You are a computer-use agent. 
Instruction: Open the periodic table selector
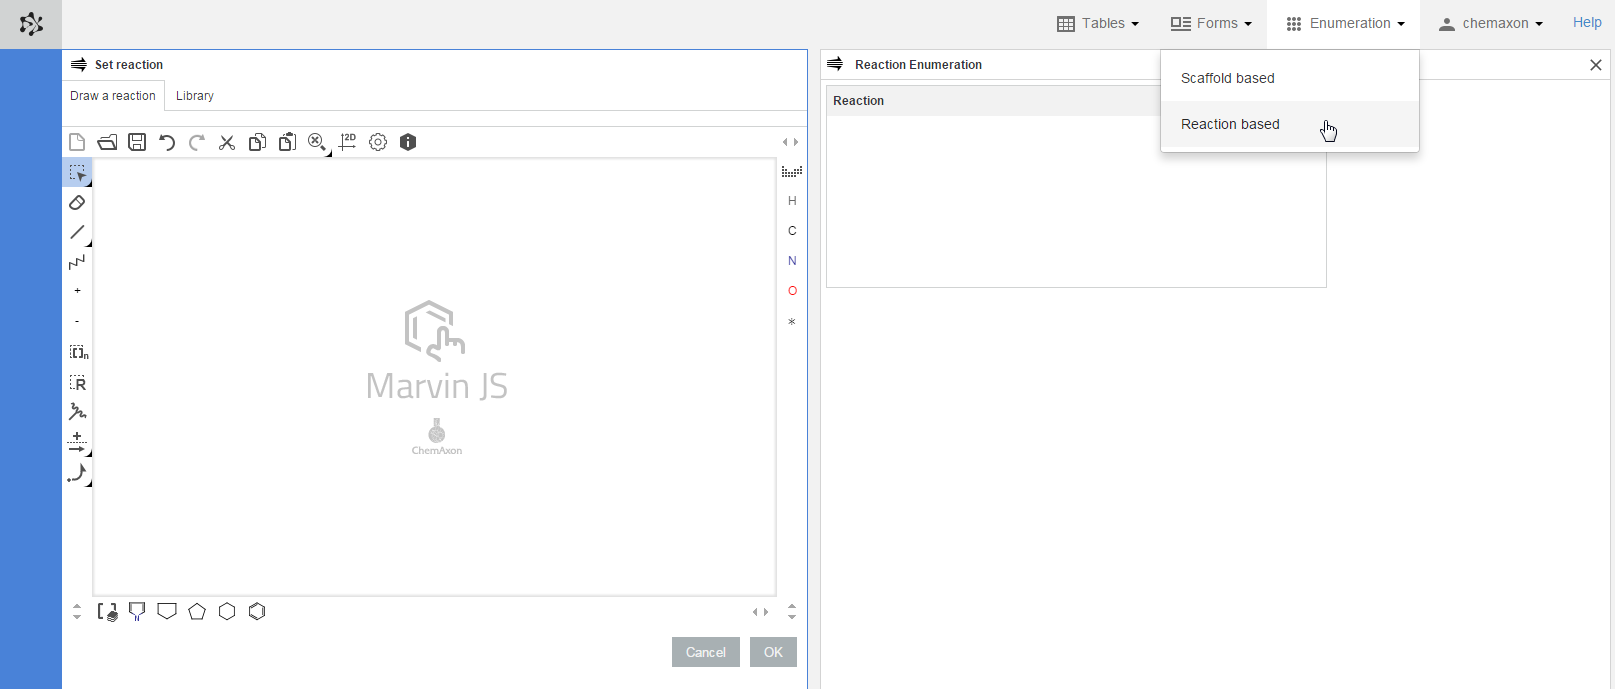coord(792,172)
